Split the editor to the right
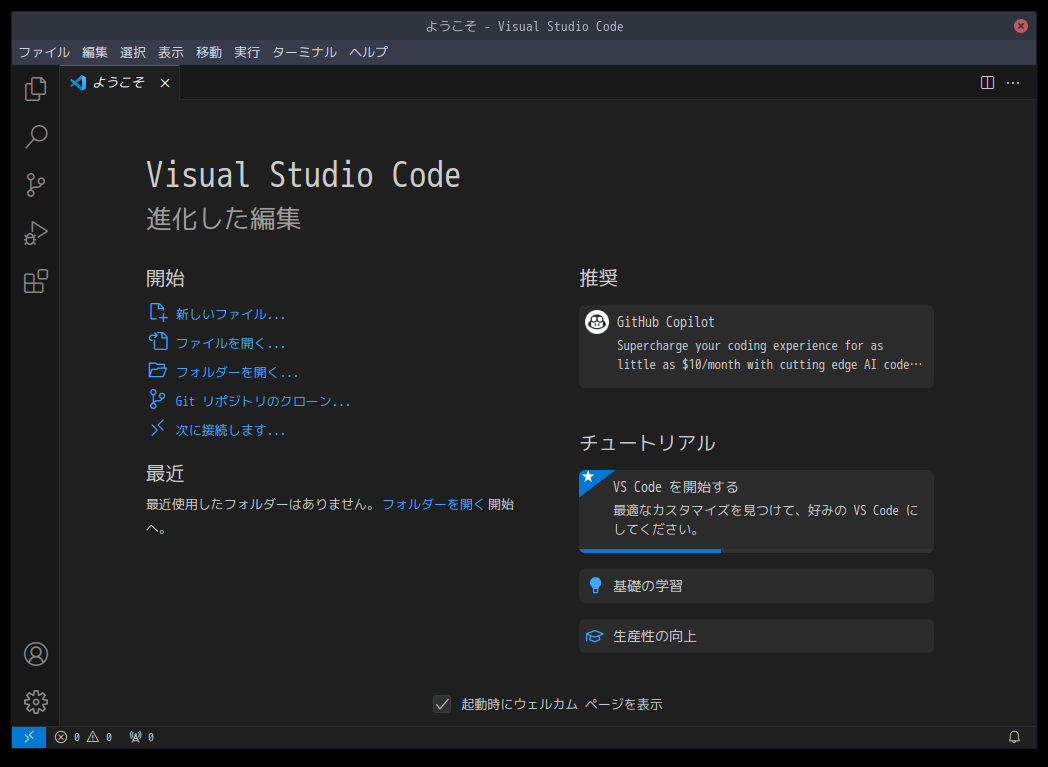 987,83
